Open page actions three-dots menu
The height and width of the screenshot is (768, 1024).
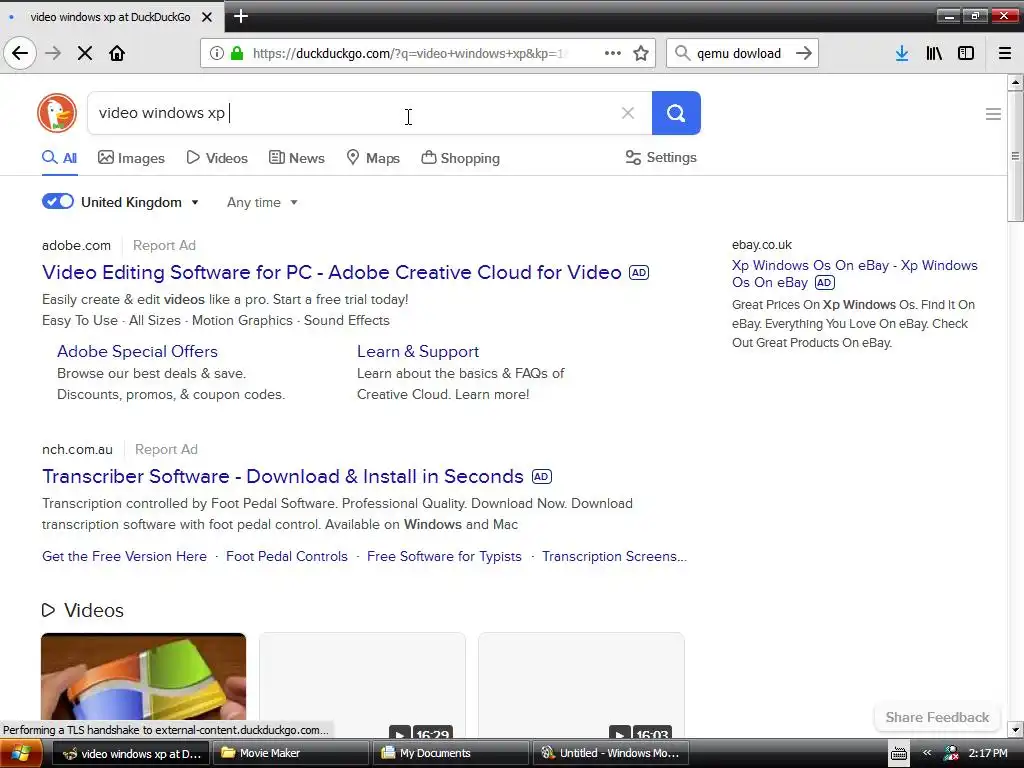click(613, 53)
